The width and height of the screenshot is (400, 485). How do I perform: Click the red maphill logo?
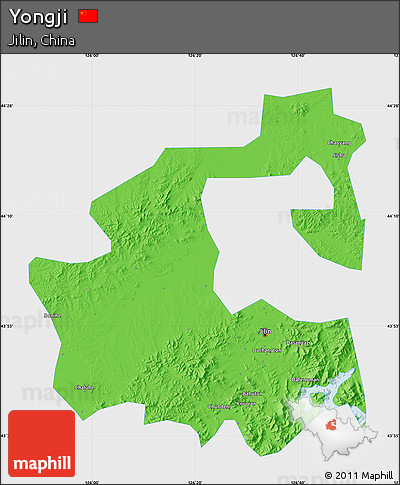coord(42,443)
